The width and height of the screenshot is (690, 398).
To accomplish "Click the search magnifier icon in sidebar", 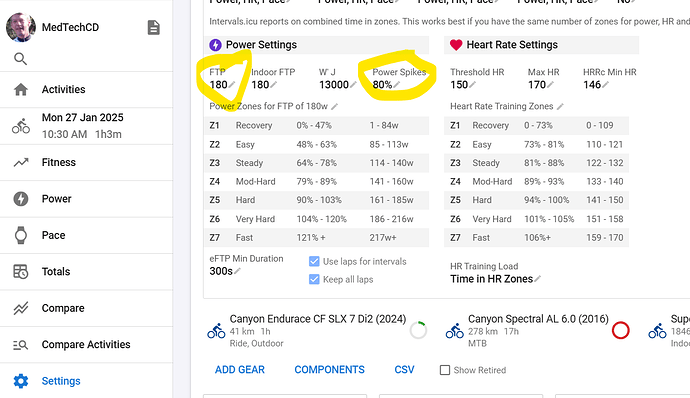I will [20, 59].
